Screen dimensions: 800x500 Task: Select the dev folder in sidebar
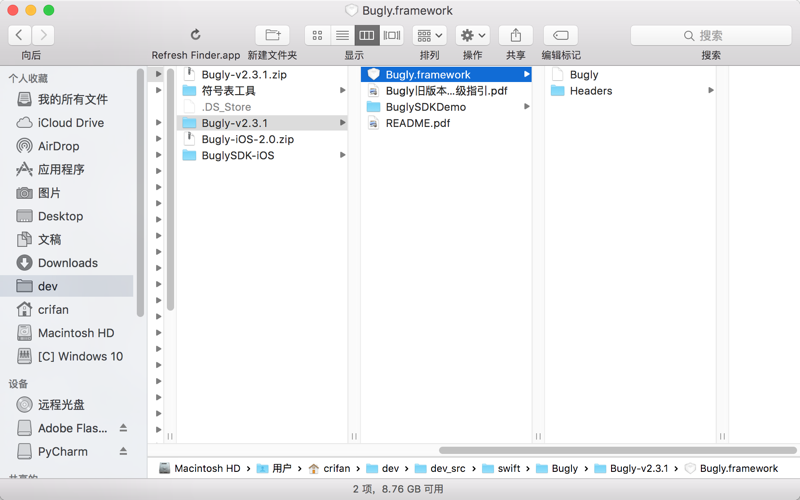coord(67,286)
